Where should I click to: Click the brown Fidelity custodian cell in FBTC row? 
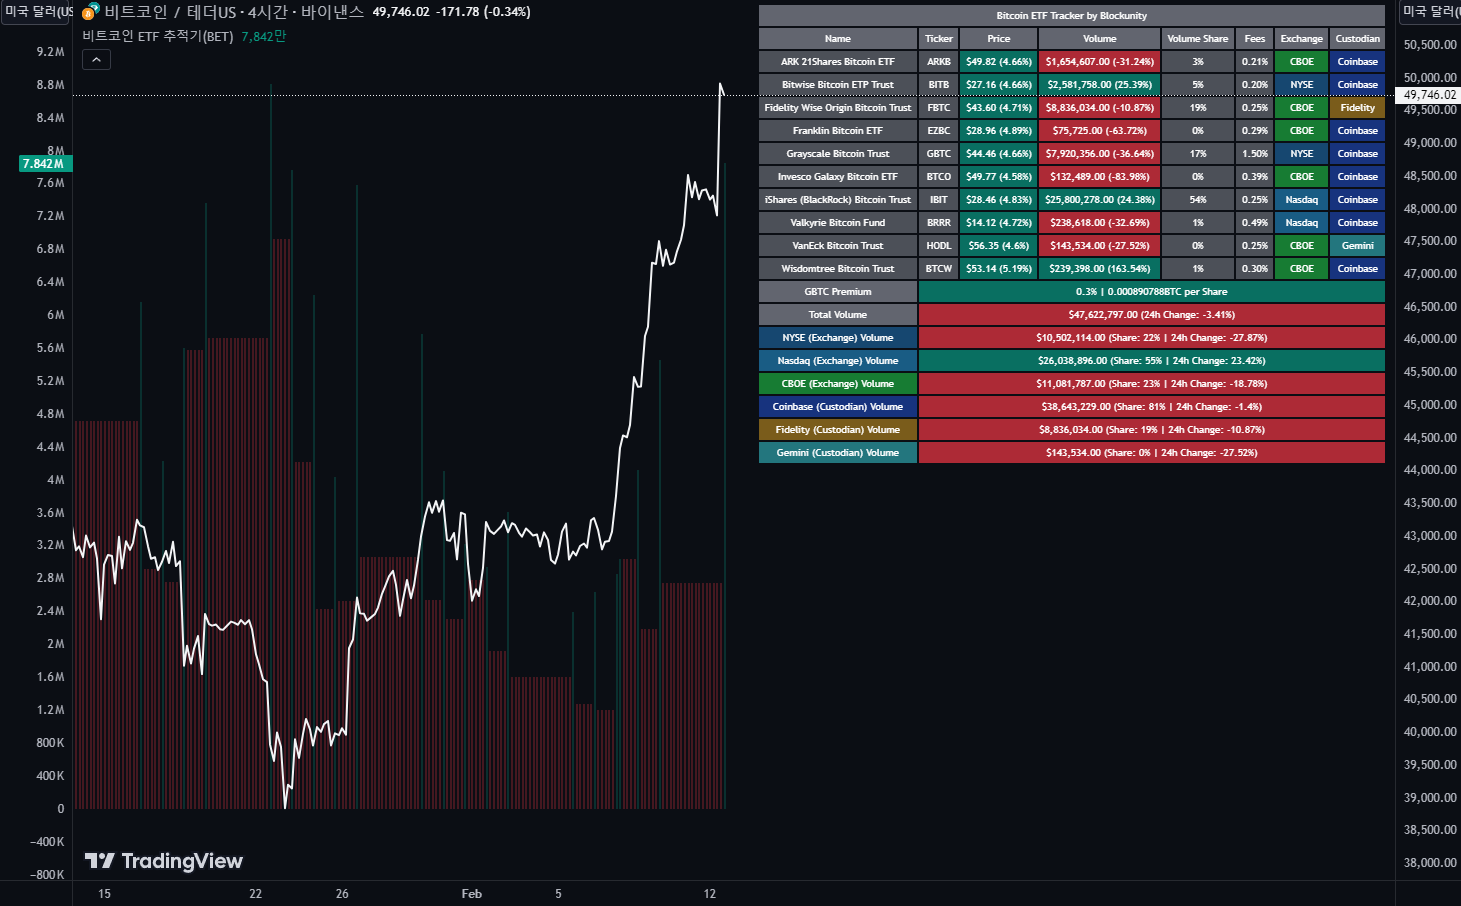1358,108
